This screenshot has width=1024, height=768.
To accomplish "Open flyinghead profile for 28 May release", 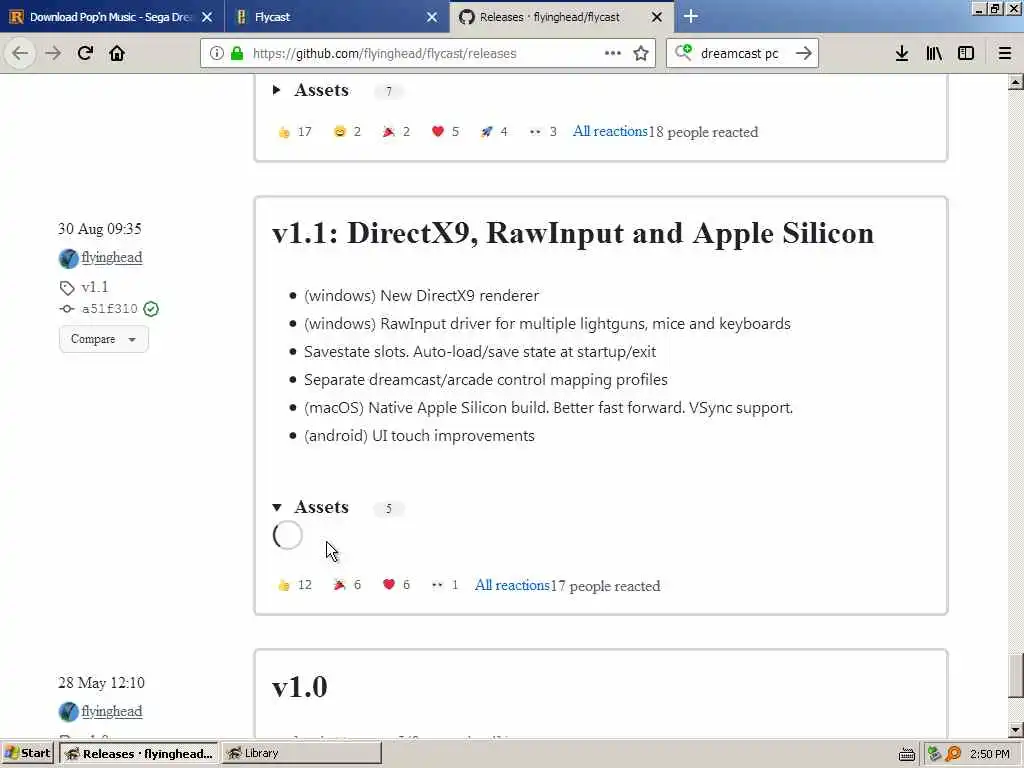I will pos(112,711).
